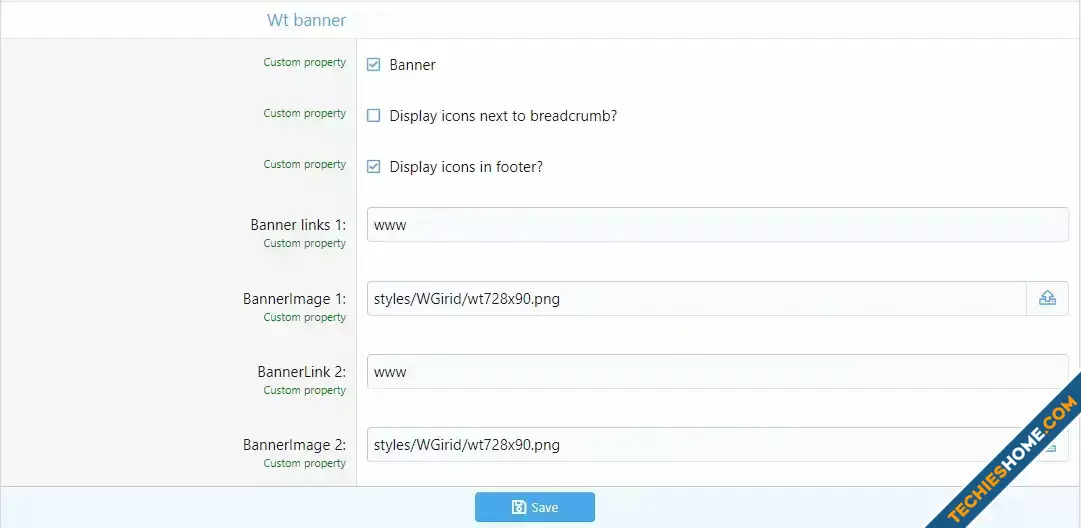Click the BannerImage 2 label
Viewport: 1081px width, 528px height.
[294, 445]
